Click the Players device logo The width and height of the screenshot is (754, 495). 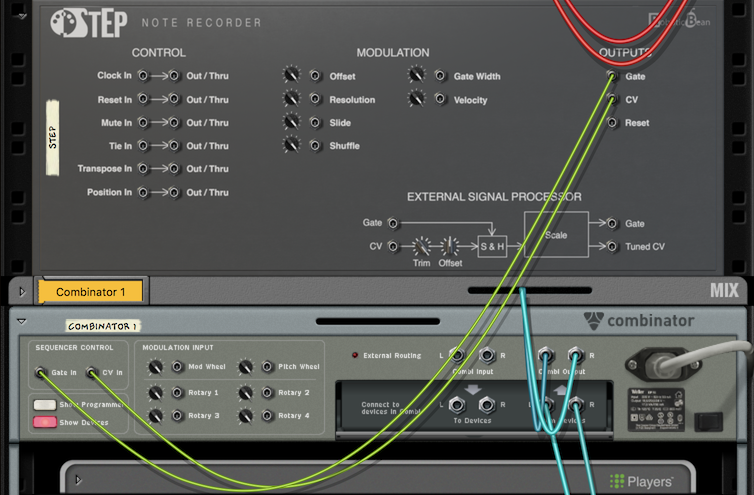(x=641, y=481)
